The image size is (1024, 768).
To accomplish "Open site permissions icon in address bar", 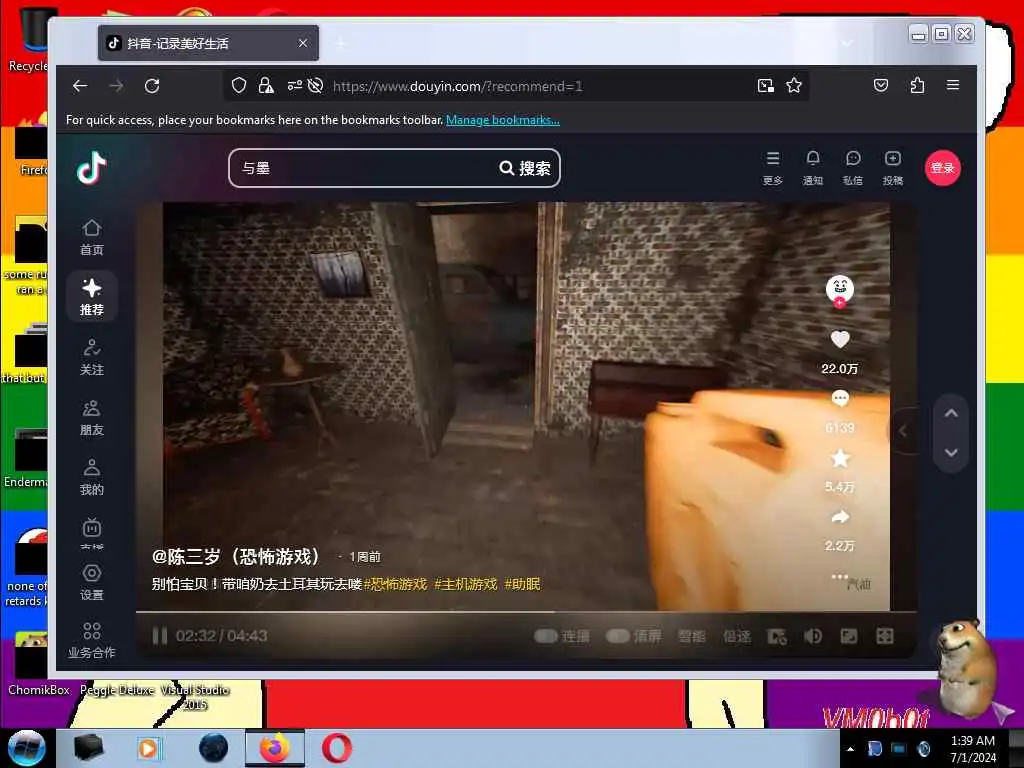I will pyautogui.click(x=295, y=86).
